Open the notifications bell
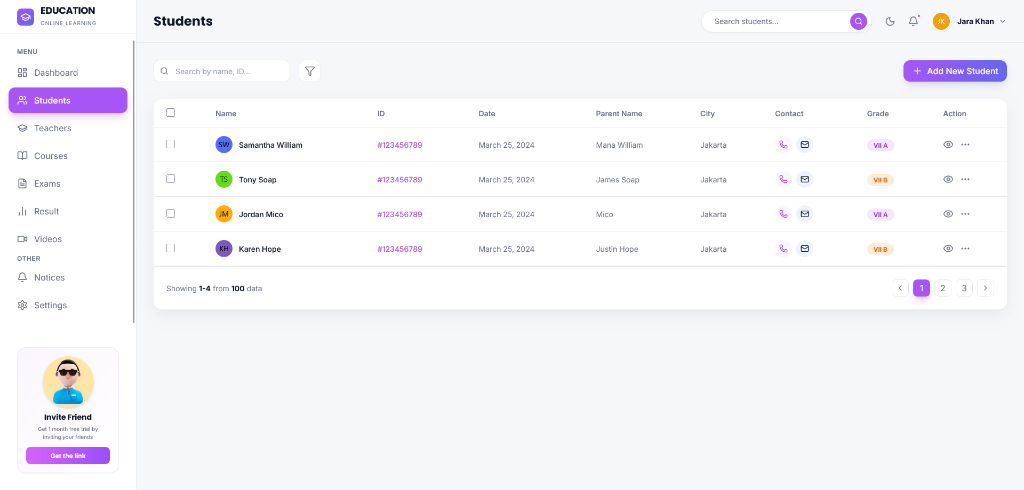Viewport: 1024px width, 490px height. 913,21
